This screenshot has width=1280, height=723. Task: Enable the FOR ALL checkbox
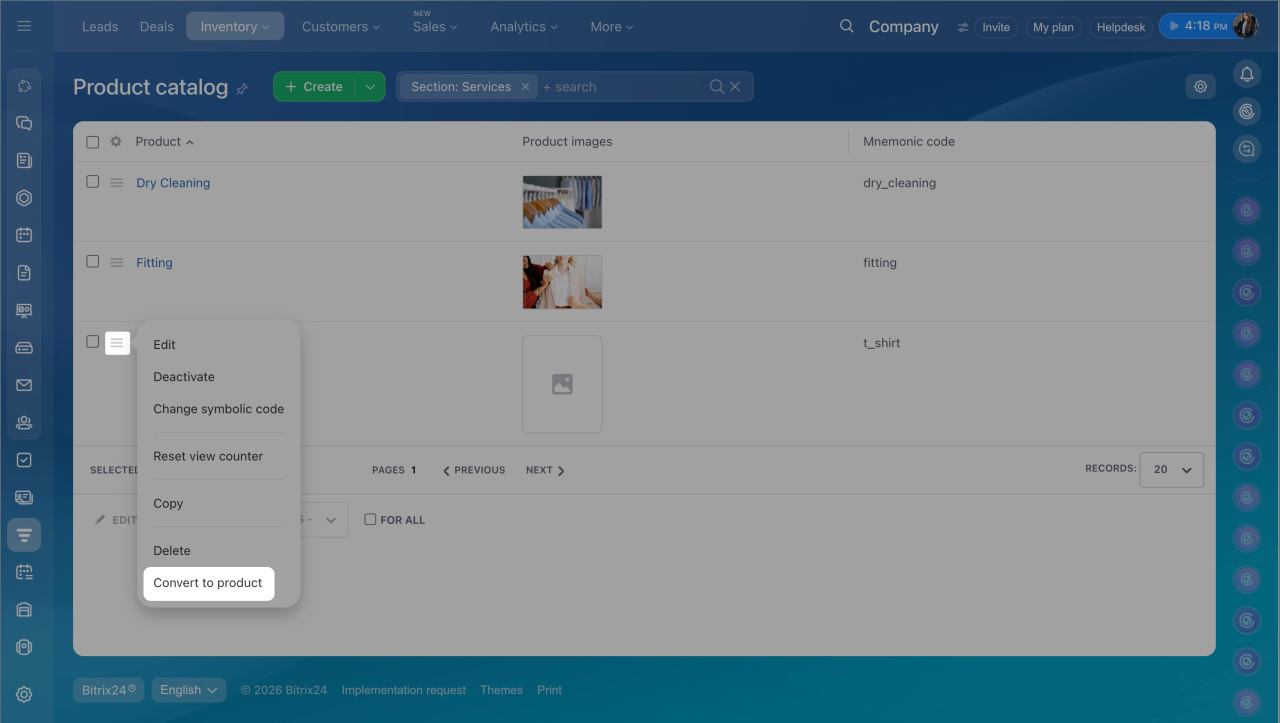coord(370,520)
